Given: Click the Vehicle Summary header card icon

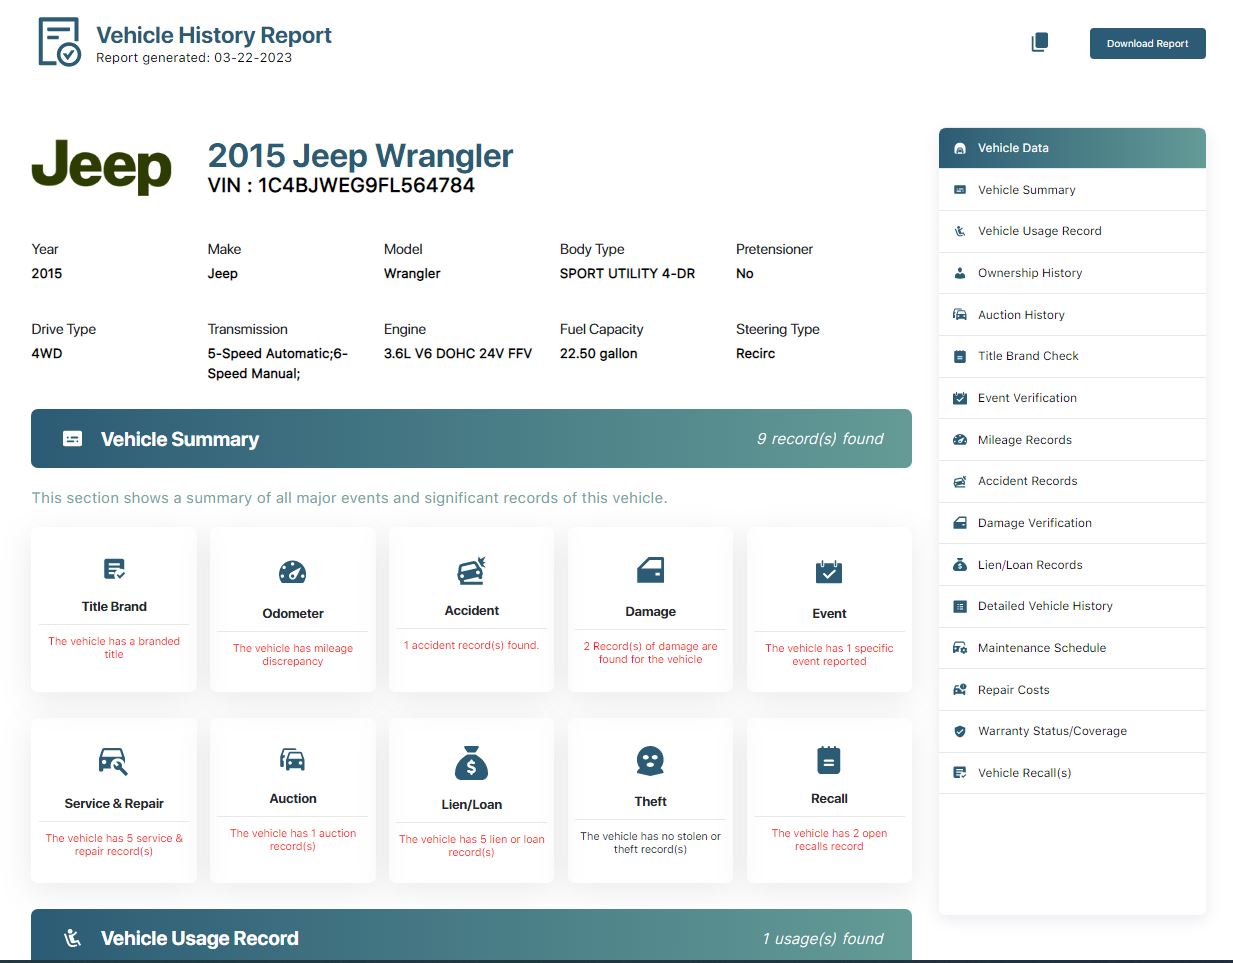Looking at the screenshot, I should pyautogui.click(x=73, y=439).
